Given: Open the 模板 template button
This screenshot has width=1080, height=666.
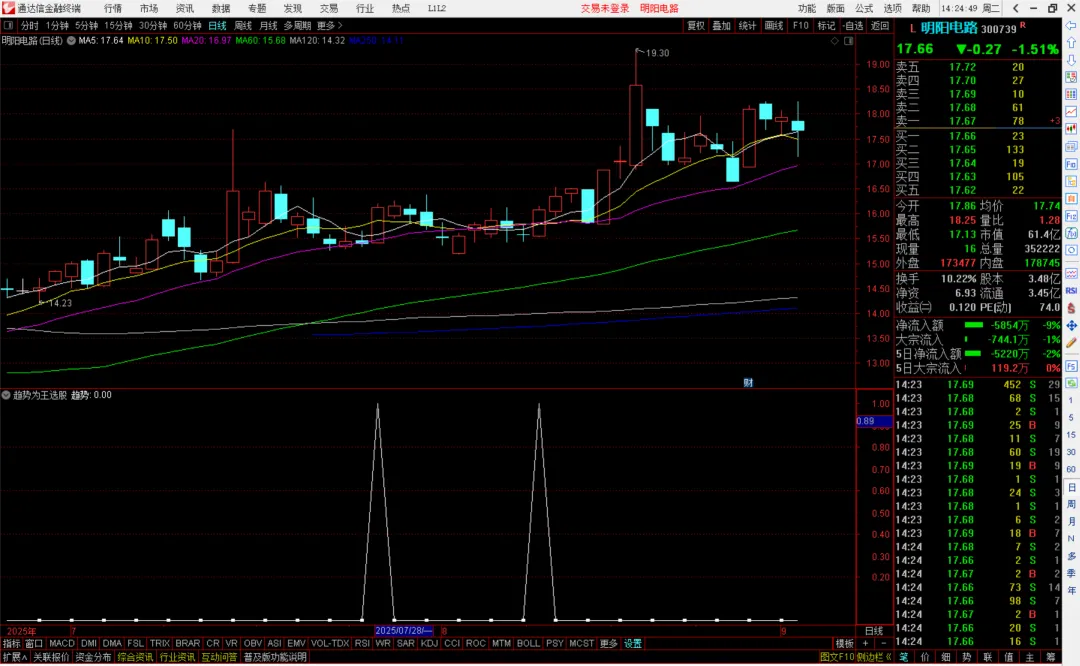Looking at the screenshot, I should point(844,643).
